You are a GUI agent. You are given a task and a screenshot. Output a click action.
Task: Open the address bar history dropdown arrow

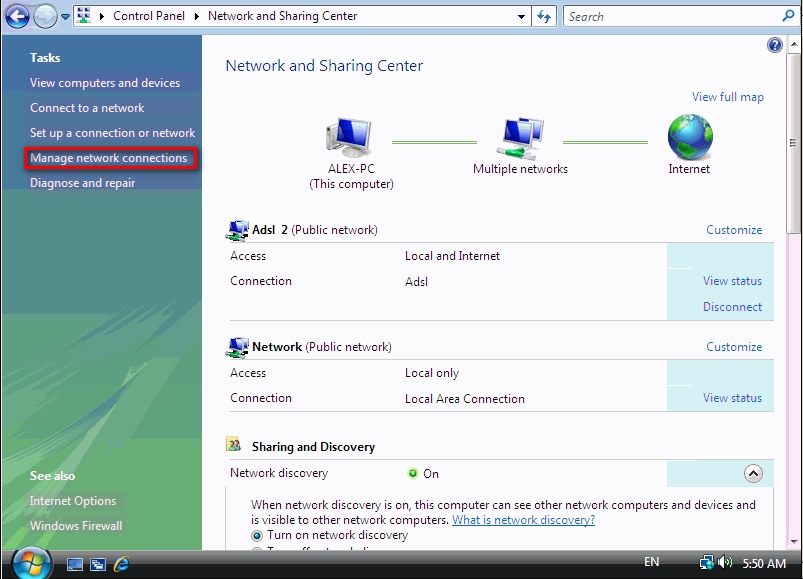point(522,17)
